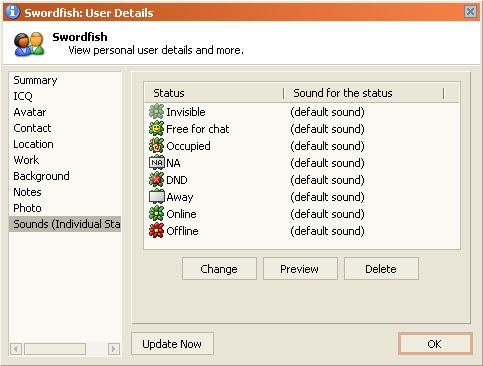Click the Update Now button
This screenshot has width=483, height=366.
(172, 344)
